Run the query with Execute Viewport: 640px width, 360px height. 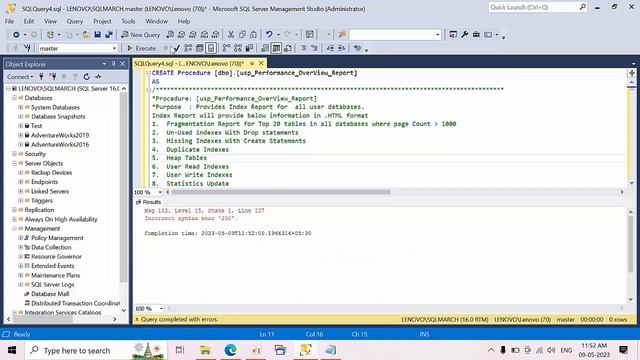click(142, 48)
